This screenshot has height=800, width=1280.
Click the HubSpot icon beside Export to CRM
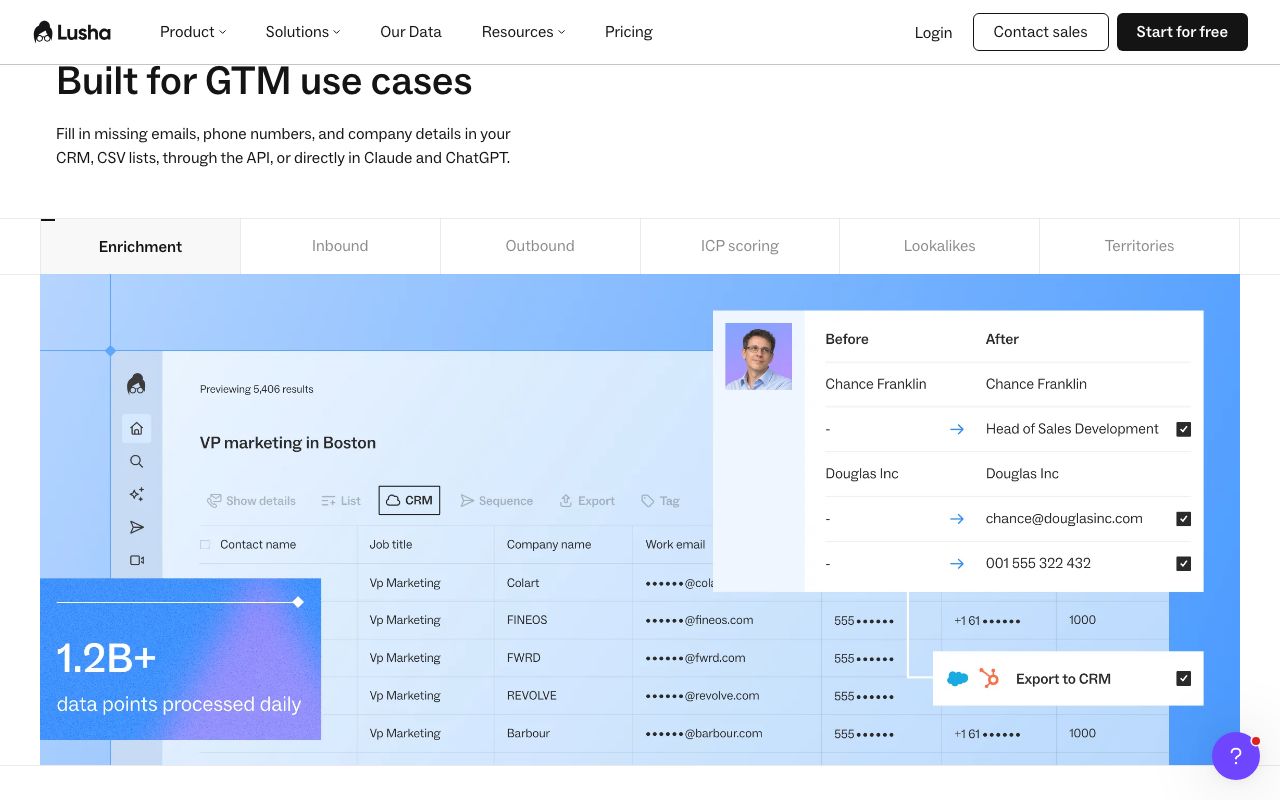(x=989, y=679)
